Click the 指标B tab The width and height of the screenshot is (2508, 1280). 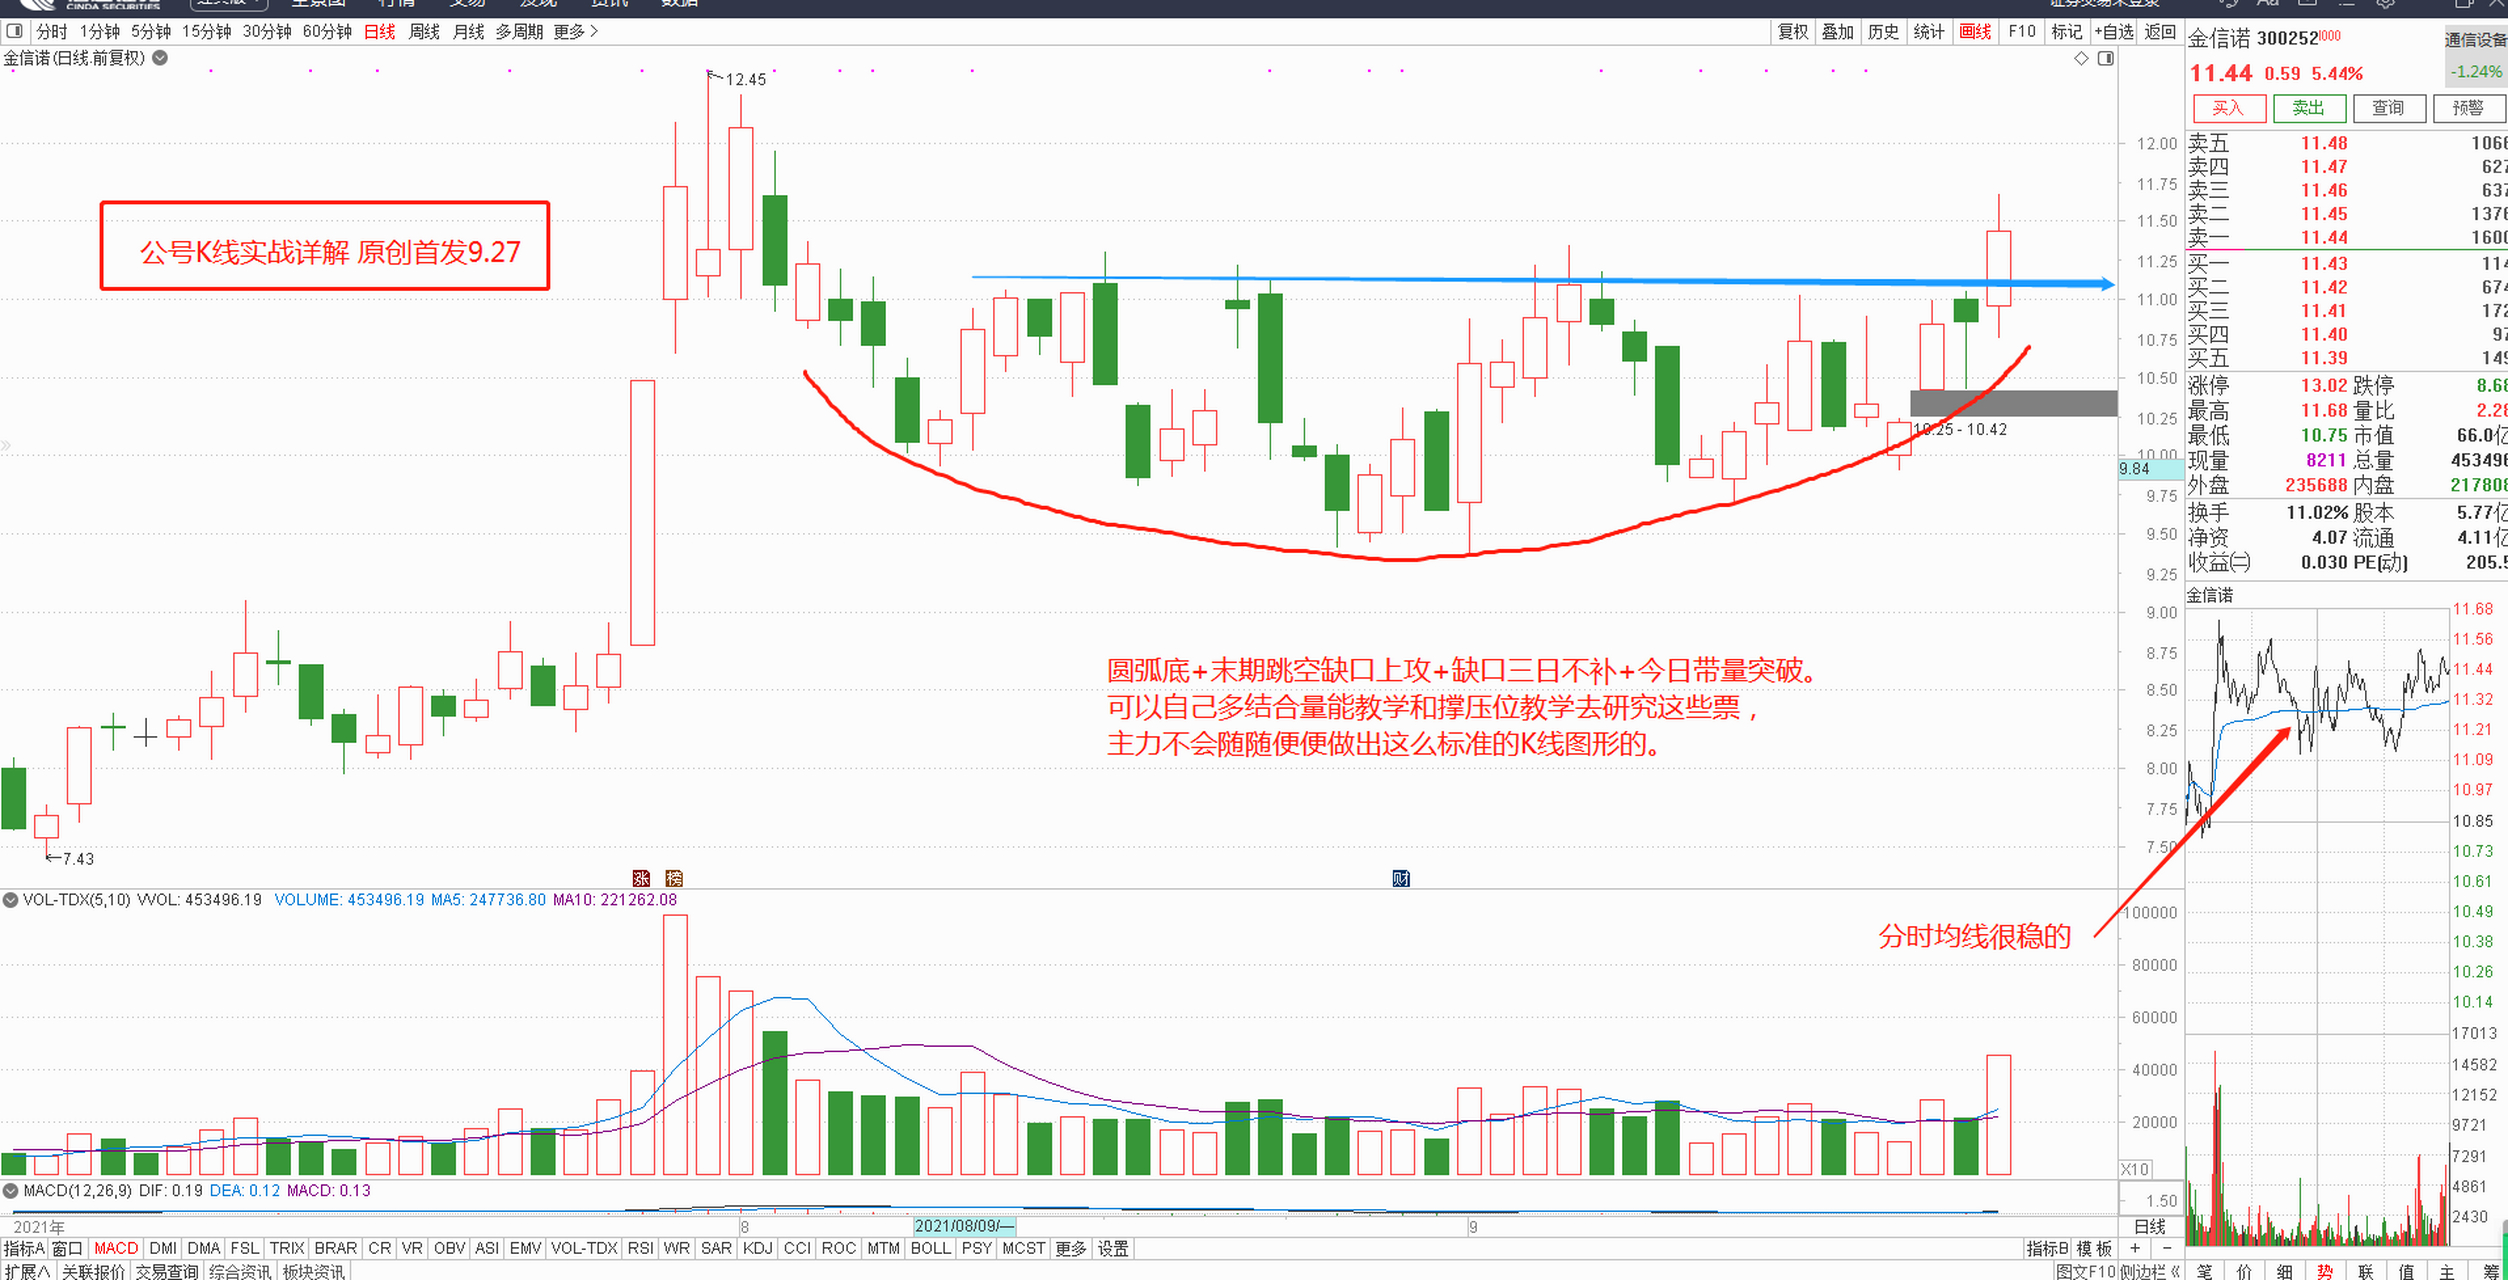(x=2047, y=1248)
